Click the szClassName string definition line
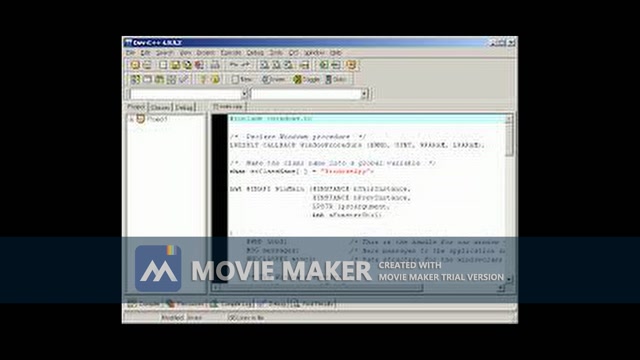Screen dimensions: 640x360 [x=302, y=172]
